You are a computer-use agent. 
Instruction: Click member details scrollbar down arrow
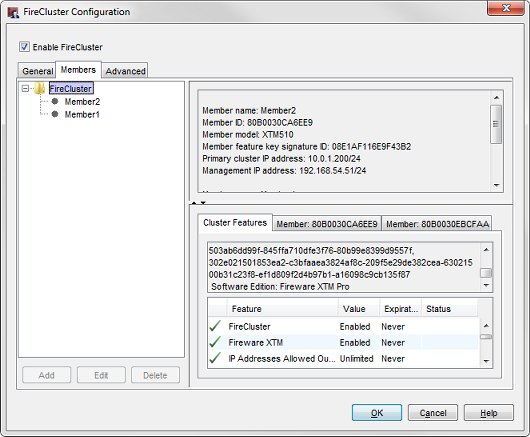496,185
